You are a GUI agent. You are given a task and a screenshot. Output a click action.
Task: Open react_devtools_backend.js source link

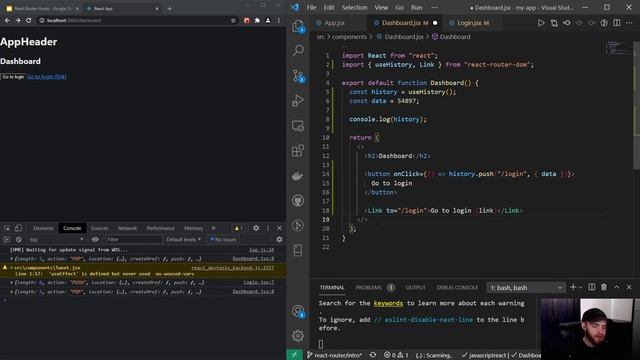click(233, 268)
